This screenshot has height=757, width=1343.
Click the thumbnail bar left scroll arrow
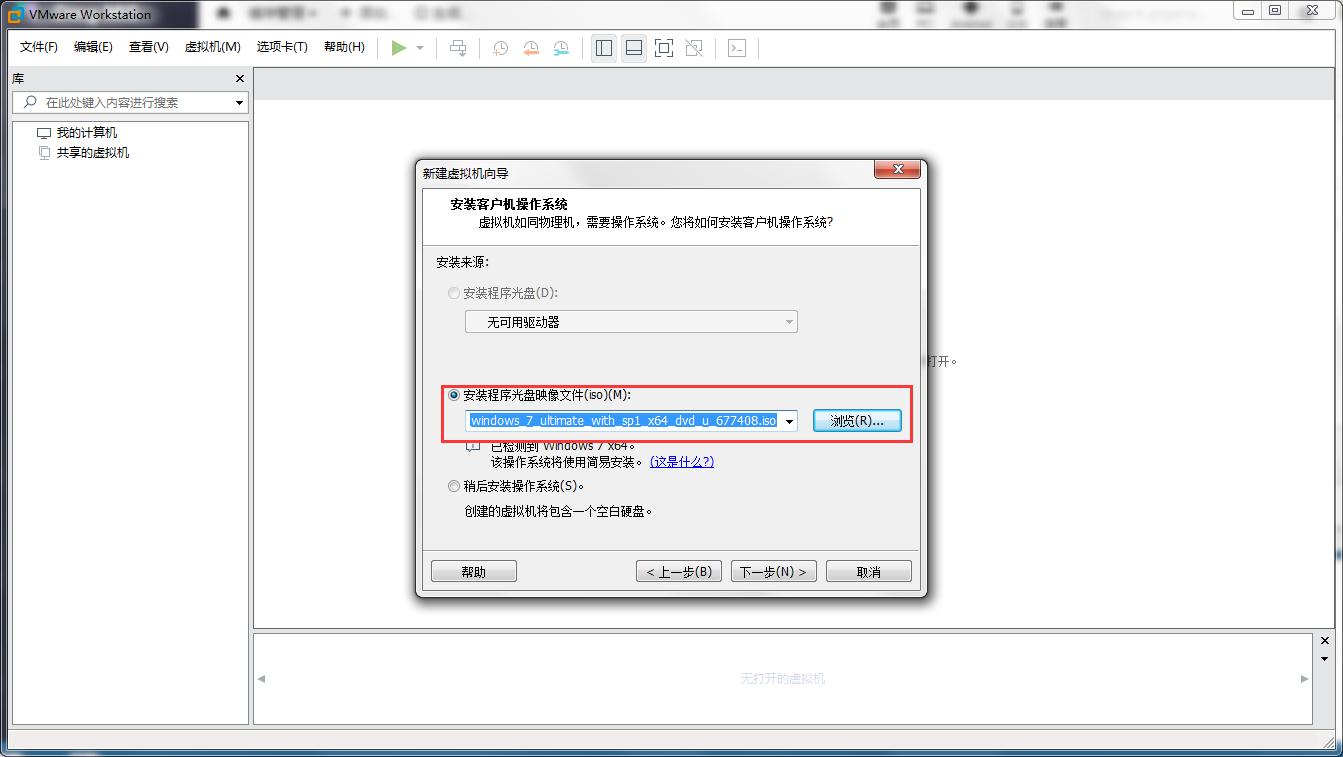(262, 679)
